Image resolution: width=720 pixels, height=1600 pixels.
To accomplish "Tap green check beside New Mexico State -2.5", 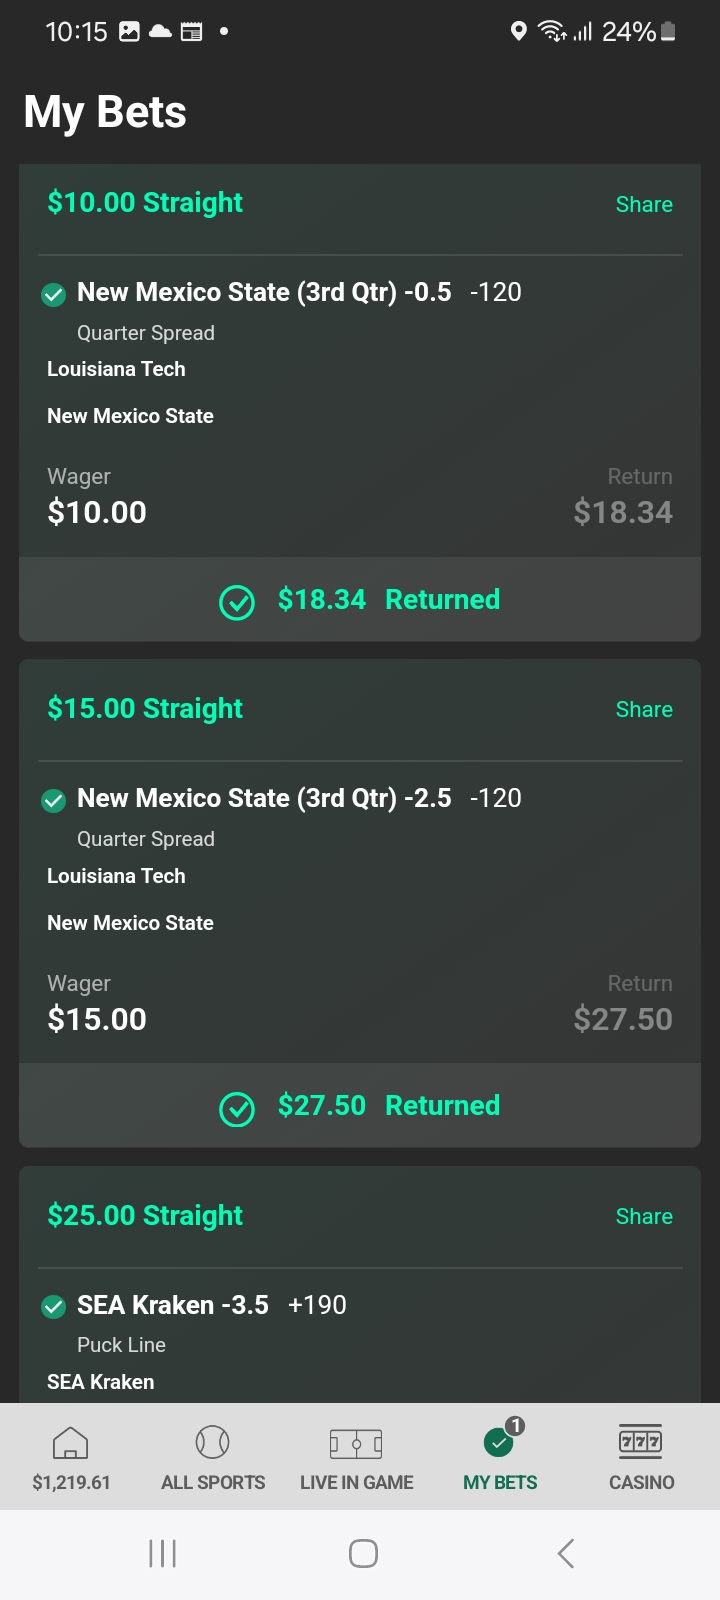I will pyautogui.click(x=54, y=800).
